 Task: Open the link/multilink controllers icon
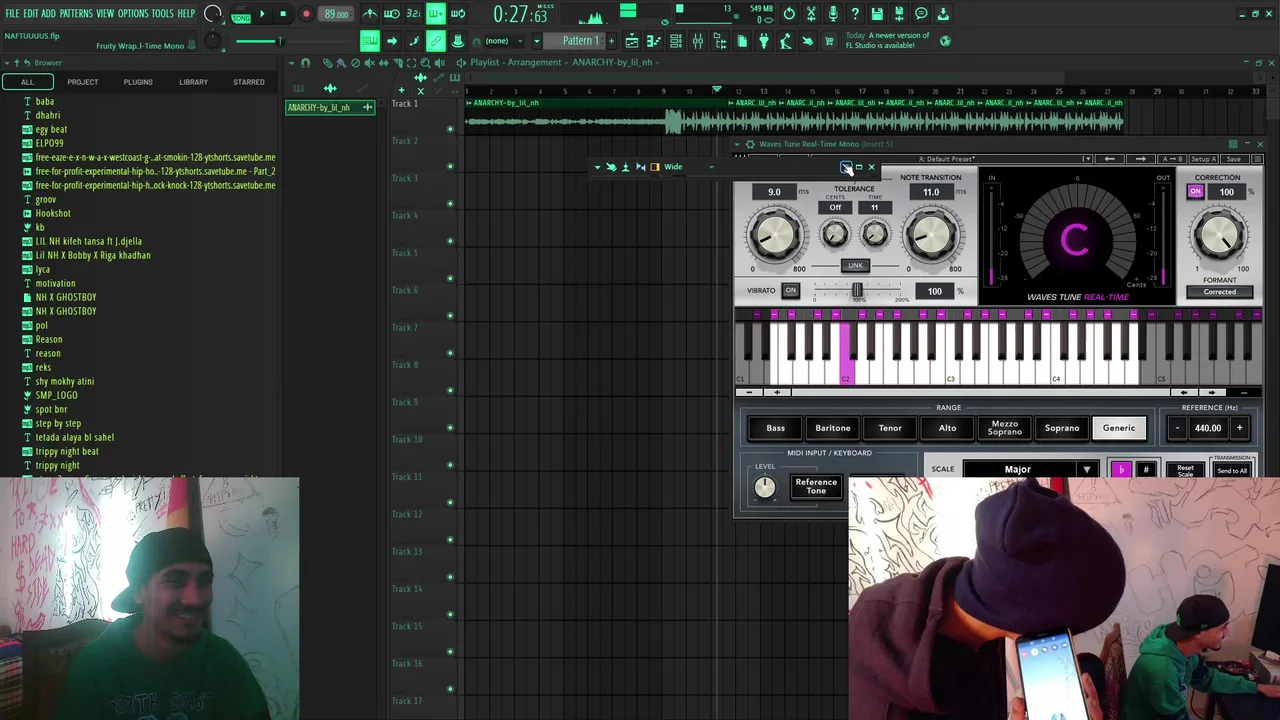(436, 41)
